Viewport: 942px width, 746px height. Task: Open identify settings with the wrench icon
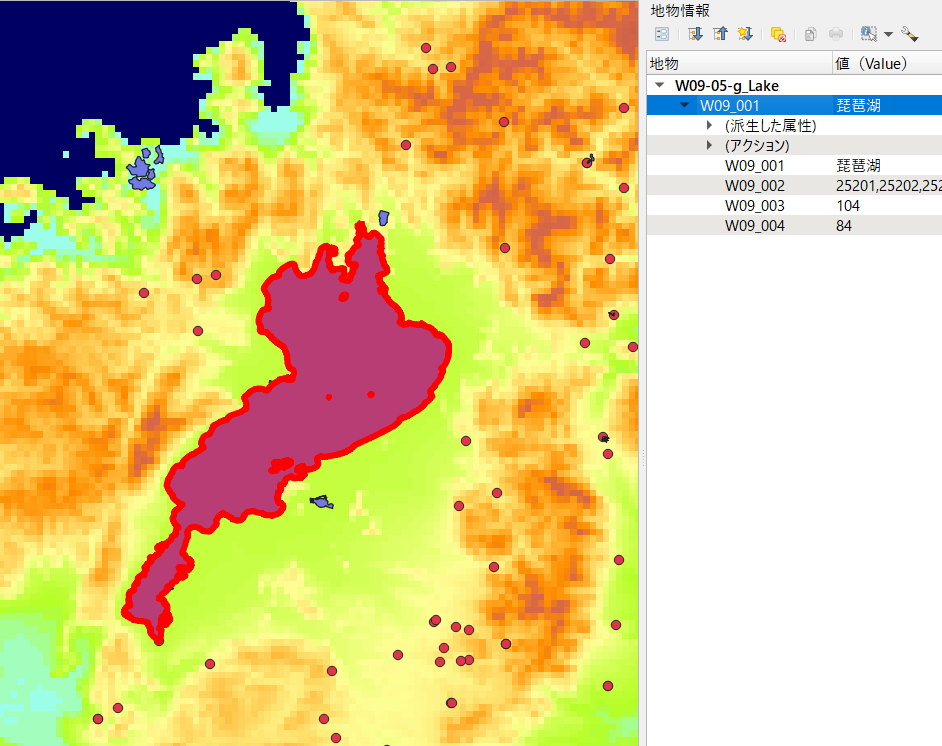pyautogui.click(x=910, y=33)
